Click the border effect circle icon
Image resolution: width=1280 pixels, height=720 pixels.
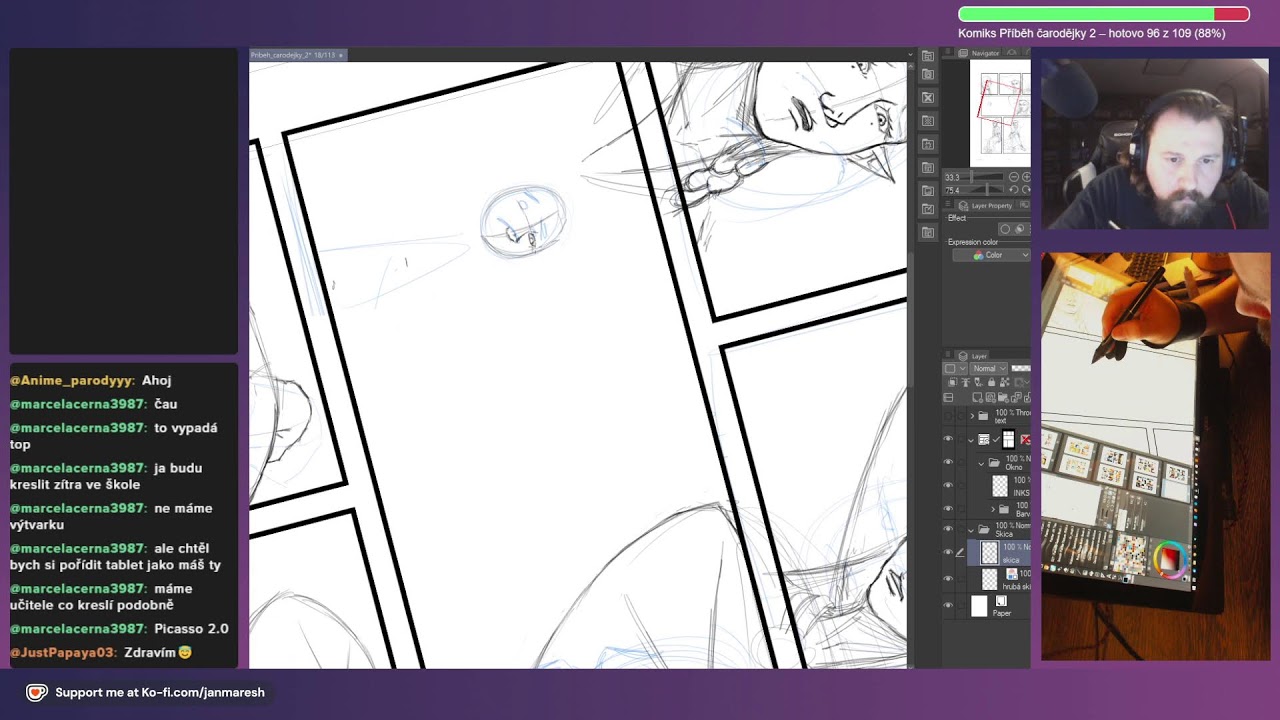click(x=1005, y=229)
